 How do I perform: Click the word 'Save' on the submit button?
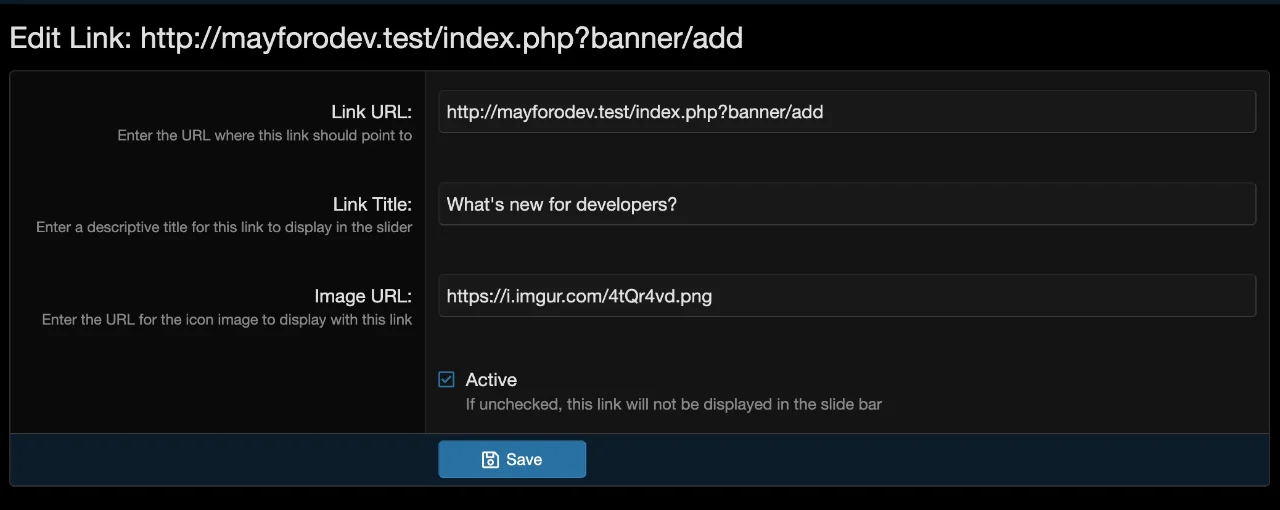point(524,460)
